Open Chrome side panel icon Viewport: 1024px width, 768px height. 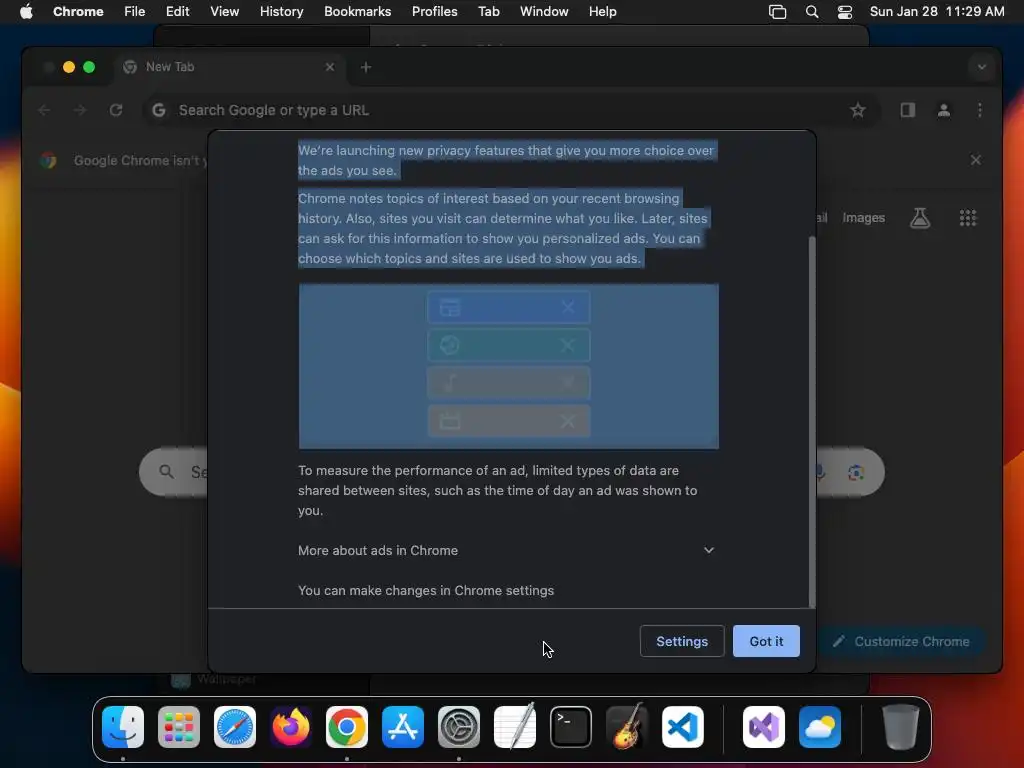pyautogui.click(x=907, y=110)
